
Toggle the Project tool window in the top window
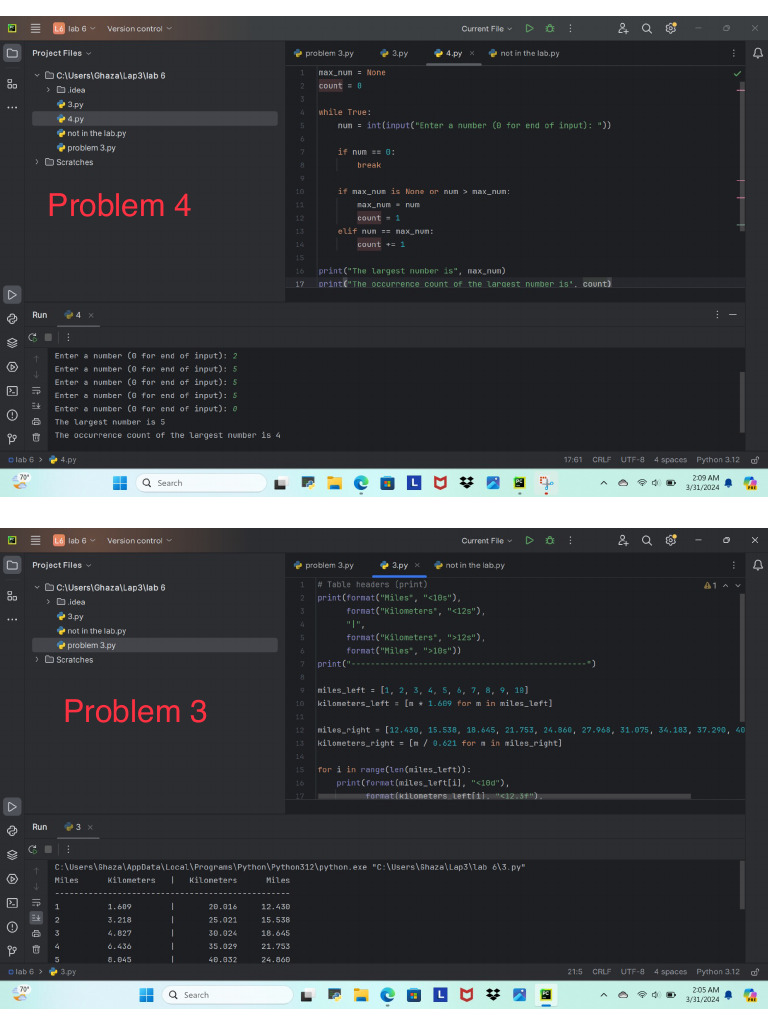[12, 53]
